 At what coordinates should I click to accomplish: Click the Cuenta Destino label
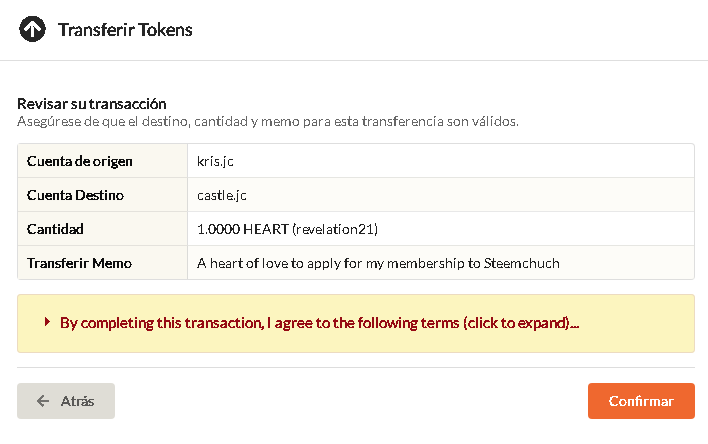coord(75,195)
